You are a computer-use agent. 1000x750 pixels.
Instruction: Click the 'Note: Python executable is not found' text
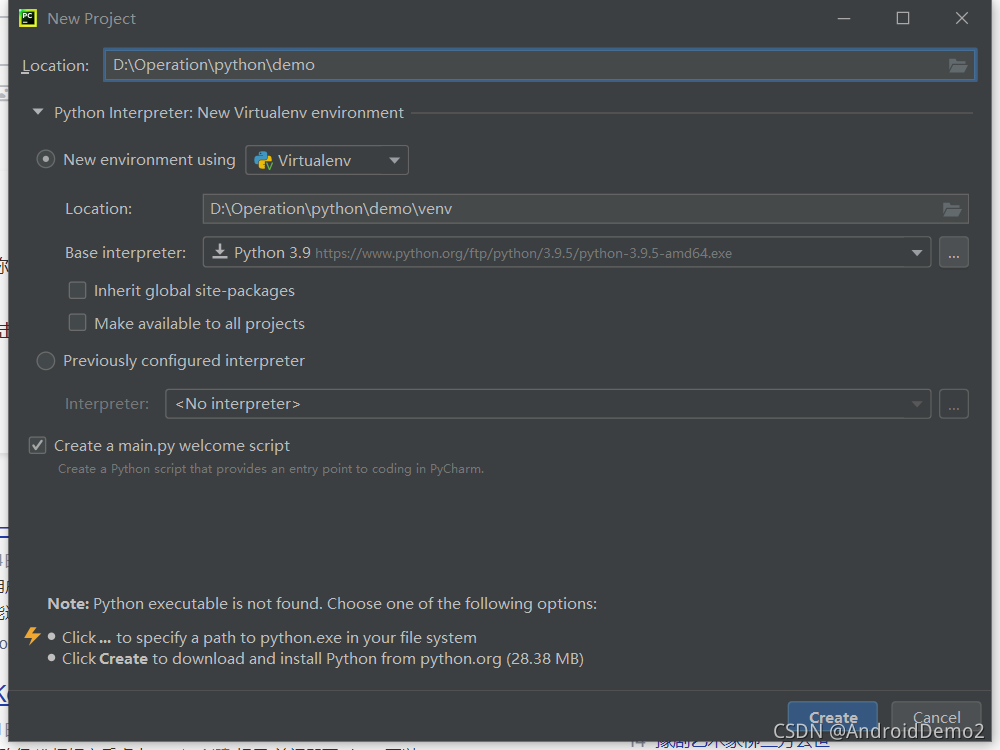322,603
